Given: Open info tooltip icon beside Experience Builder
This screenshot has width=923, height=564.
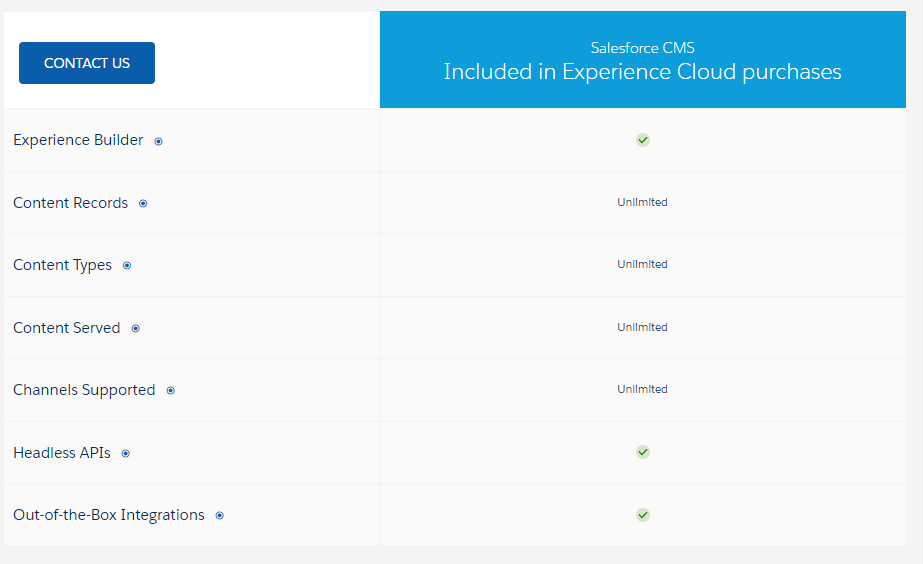Looking at the screenshot, I should point(158,141).
